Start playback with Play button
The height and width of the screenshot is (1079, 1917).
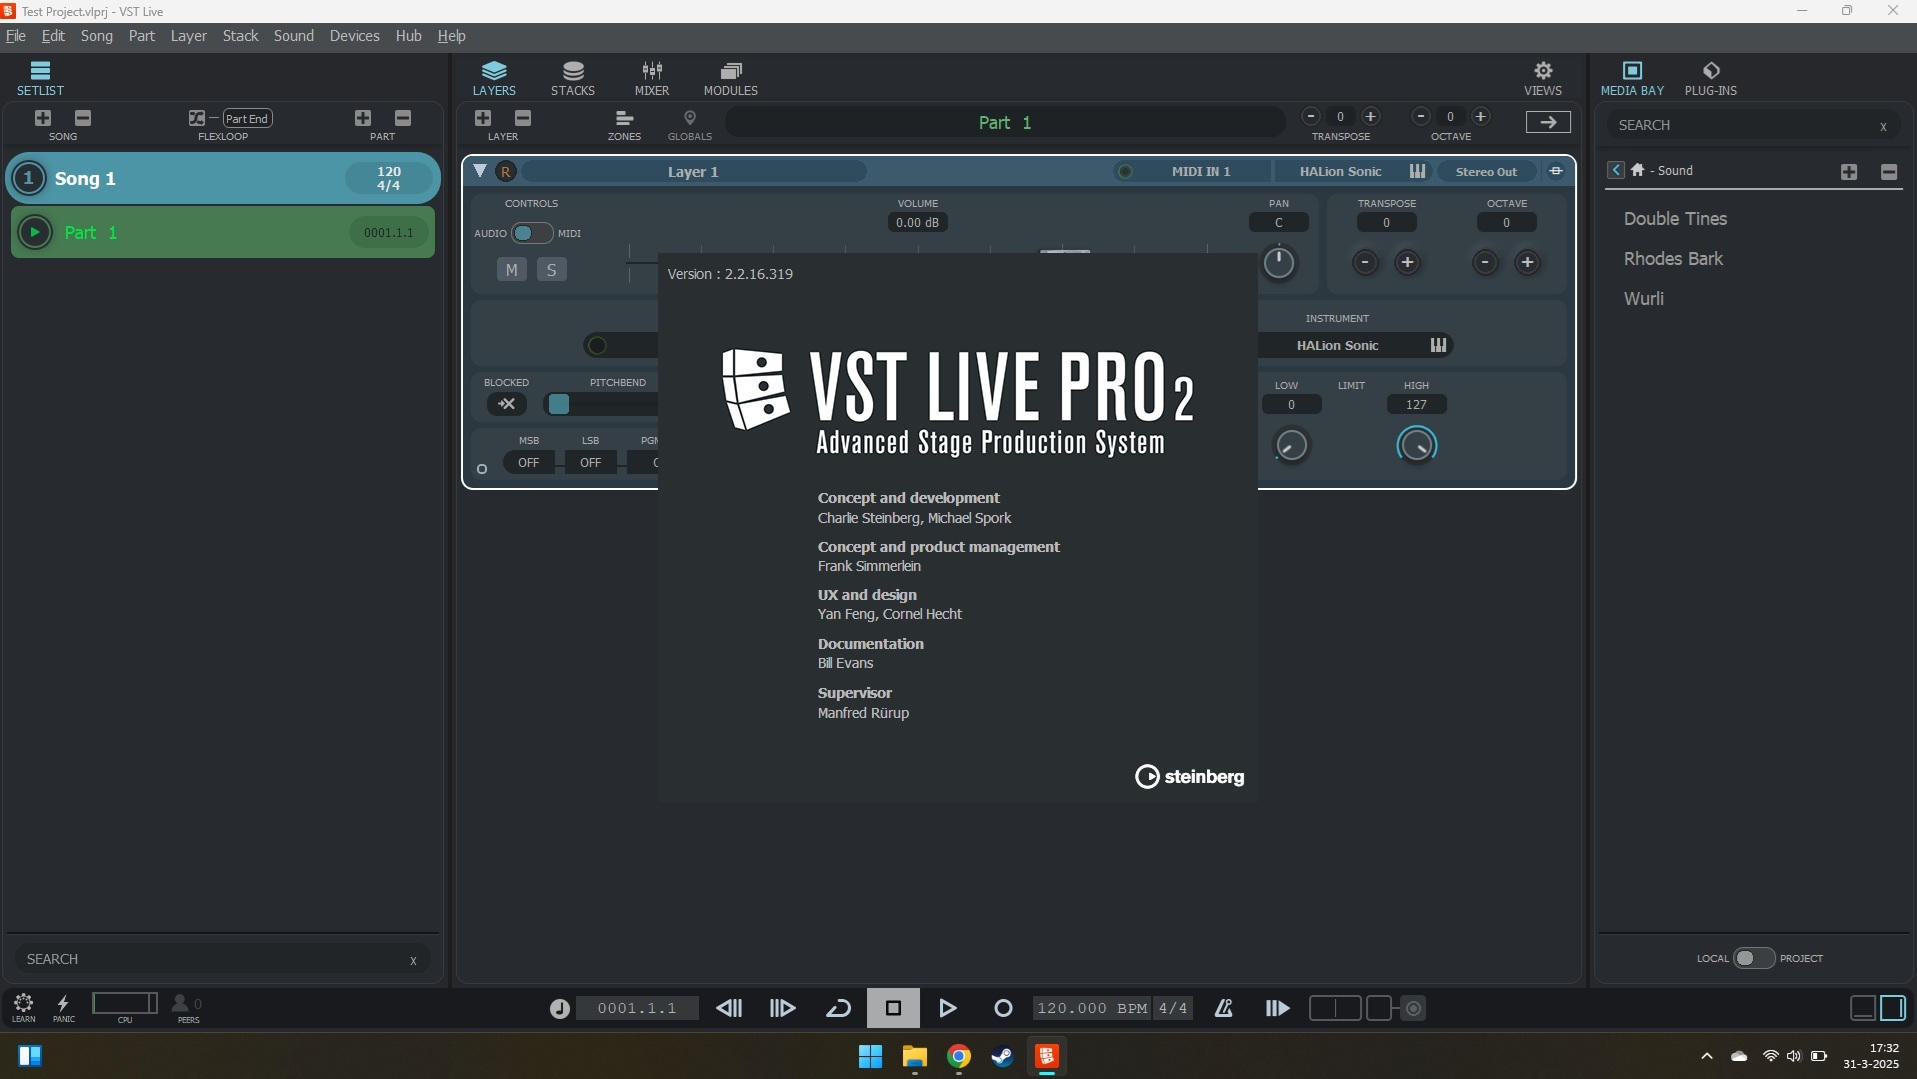947,1008
